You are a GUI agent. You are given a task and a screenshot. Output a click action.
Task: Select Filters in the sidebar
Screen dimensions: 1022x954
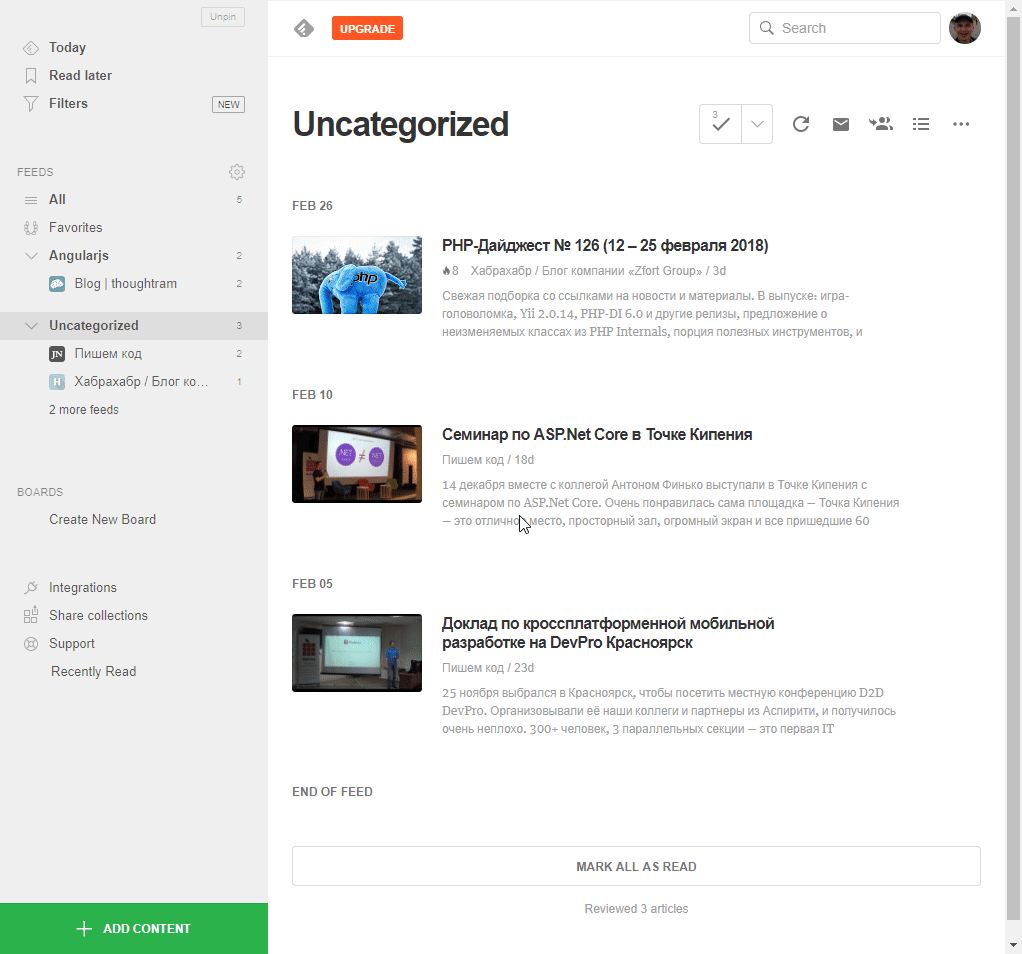(68, 104)
